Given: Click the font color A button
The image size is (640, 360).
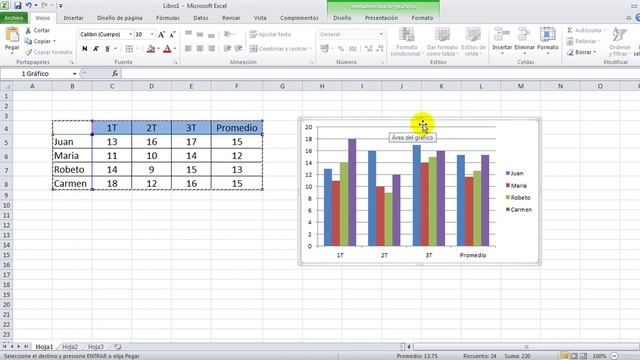Looking at the screenshot, I should (x=167, y=49).
